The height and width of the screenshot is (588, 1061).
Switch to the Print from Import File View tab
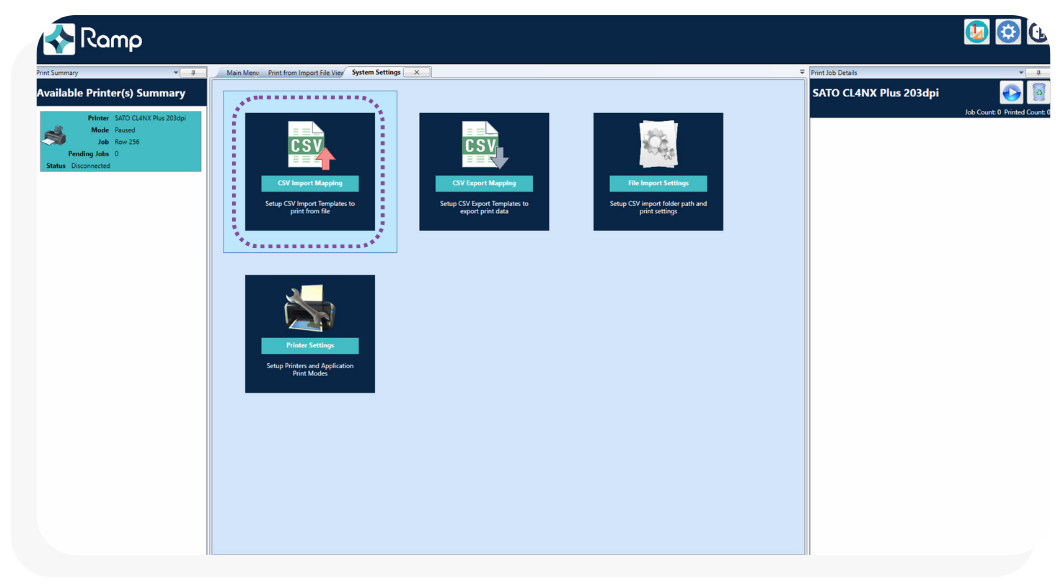303,71
